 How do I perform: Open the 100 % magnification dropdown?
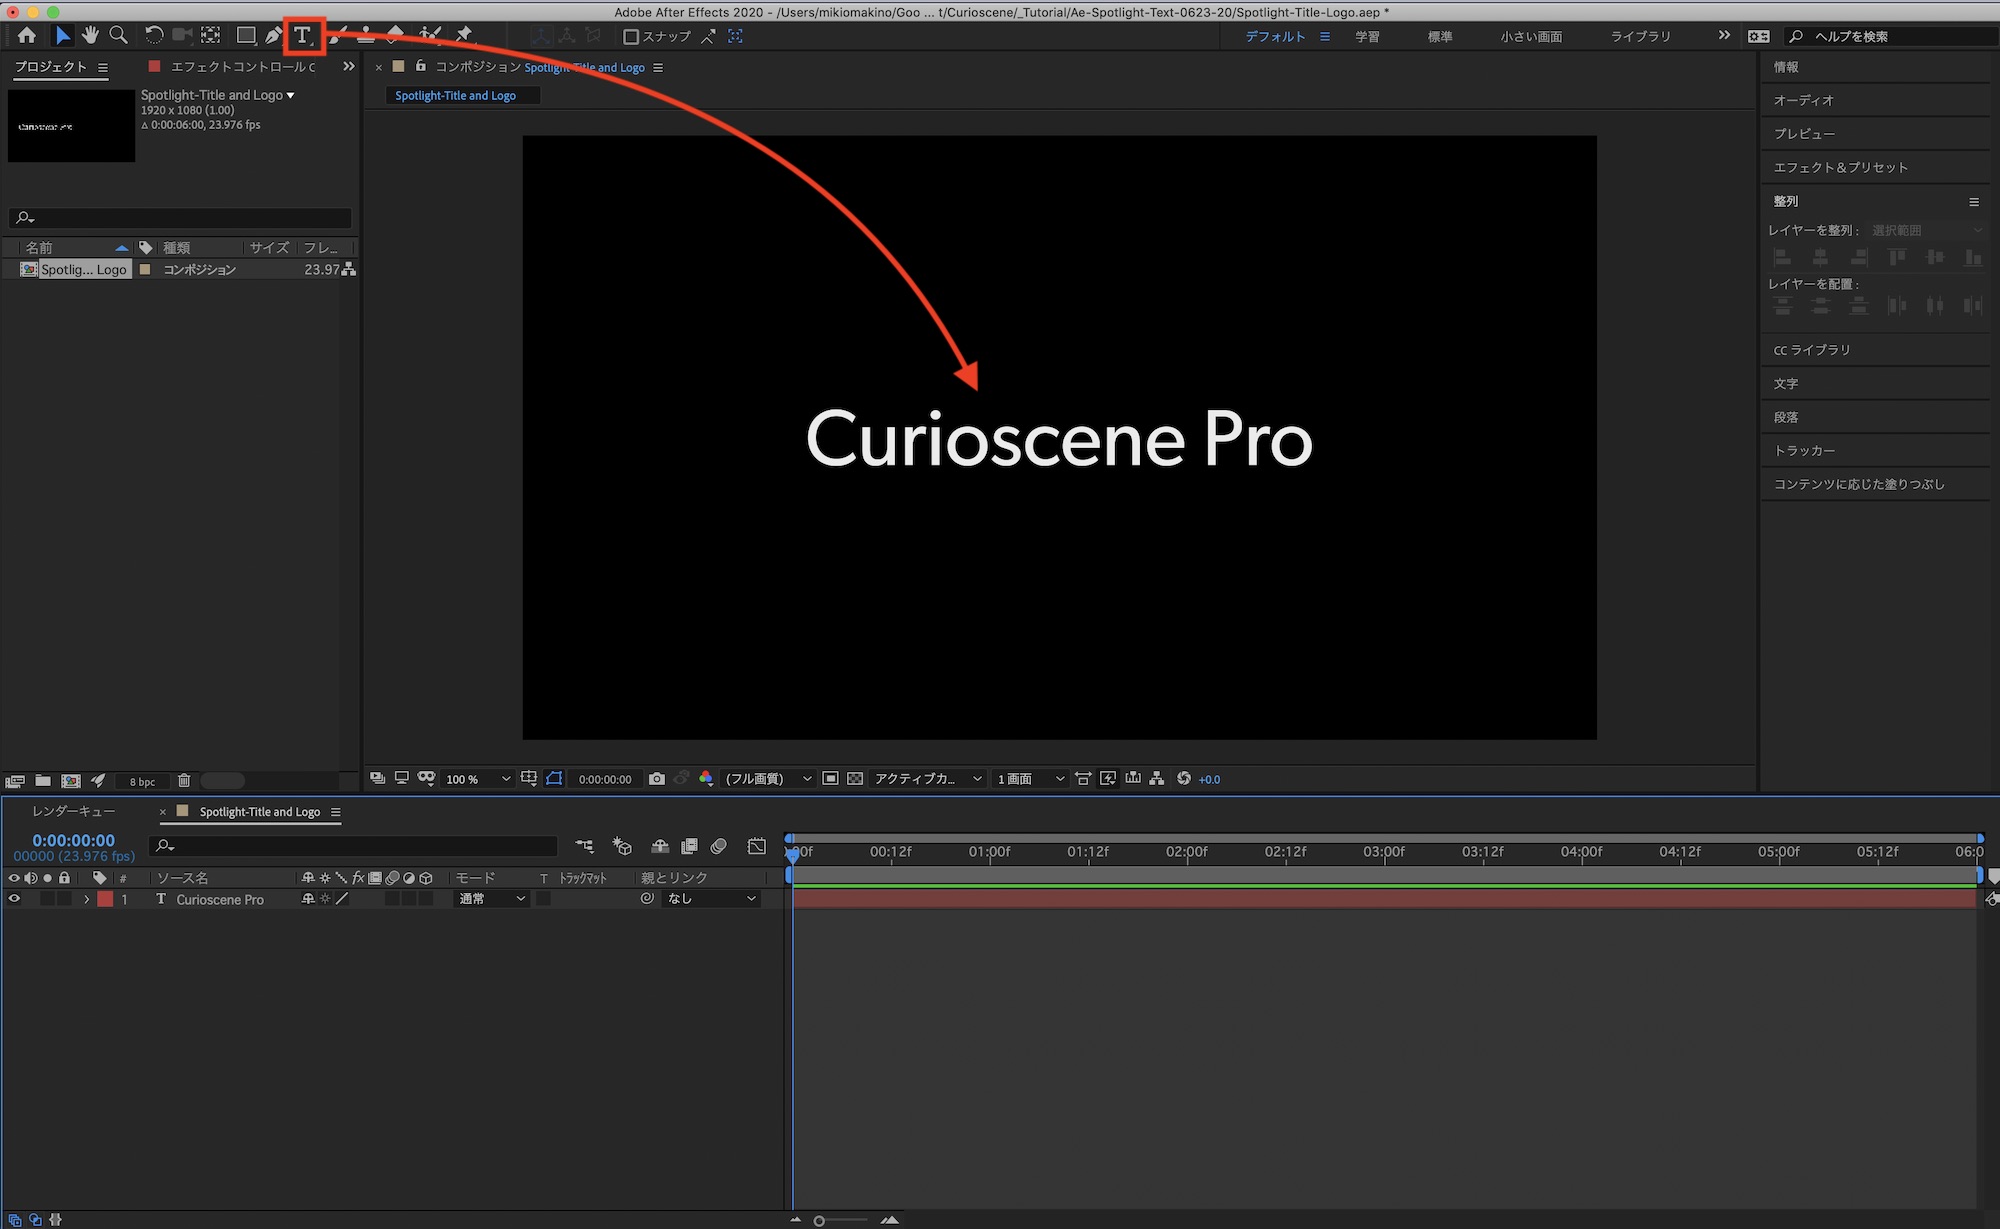click(478, 779)
